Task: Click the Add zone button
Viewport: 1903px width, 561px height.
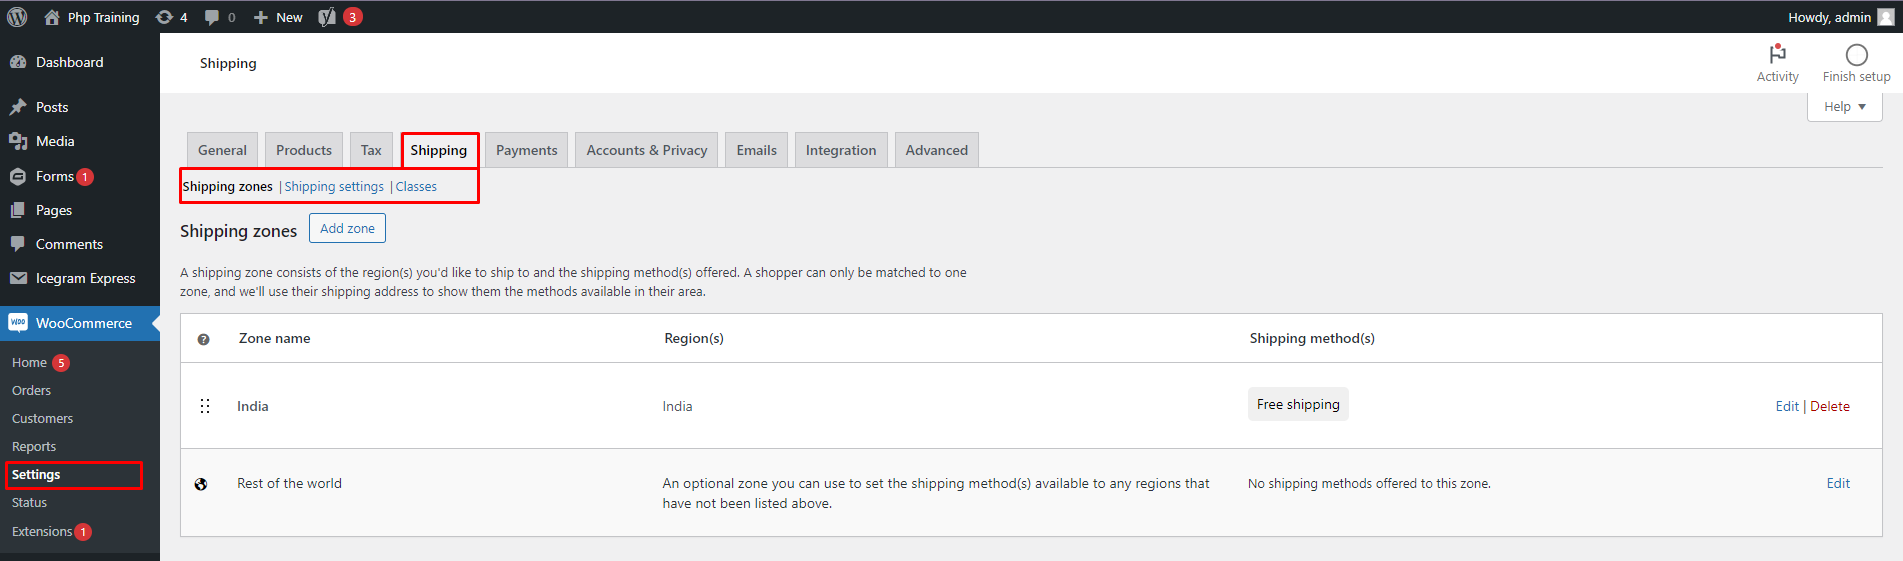Action: (x=347, y=228)
